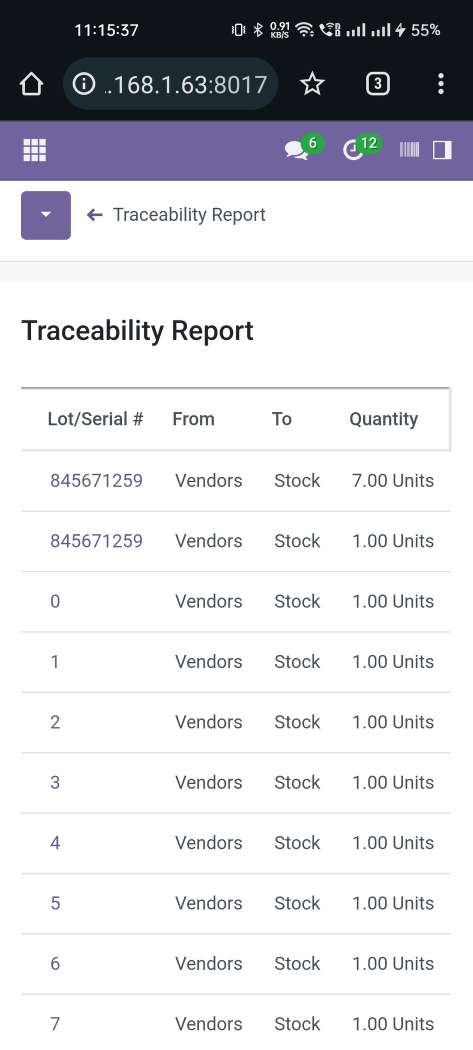Viewport: 473px width, 1050px height.
Task: Bookmark page with the star icon
Action: point(312,84)
